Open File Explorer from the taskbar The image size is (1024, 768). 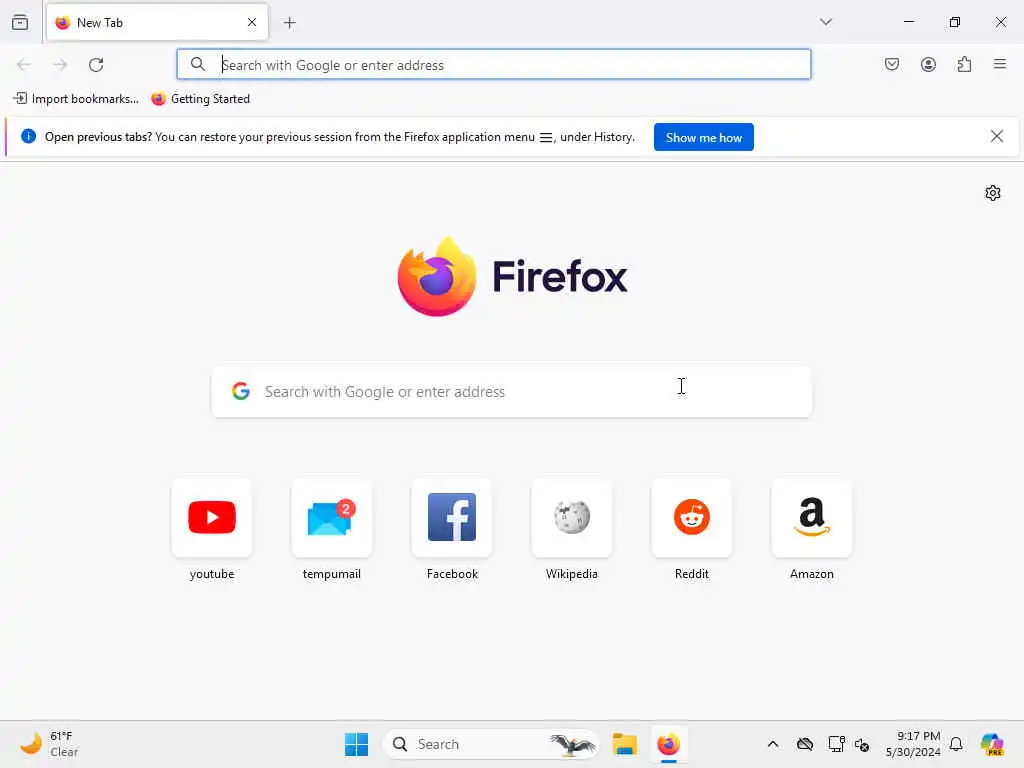click(x=624, y=744)
